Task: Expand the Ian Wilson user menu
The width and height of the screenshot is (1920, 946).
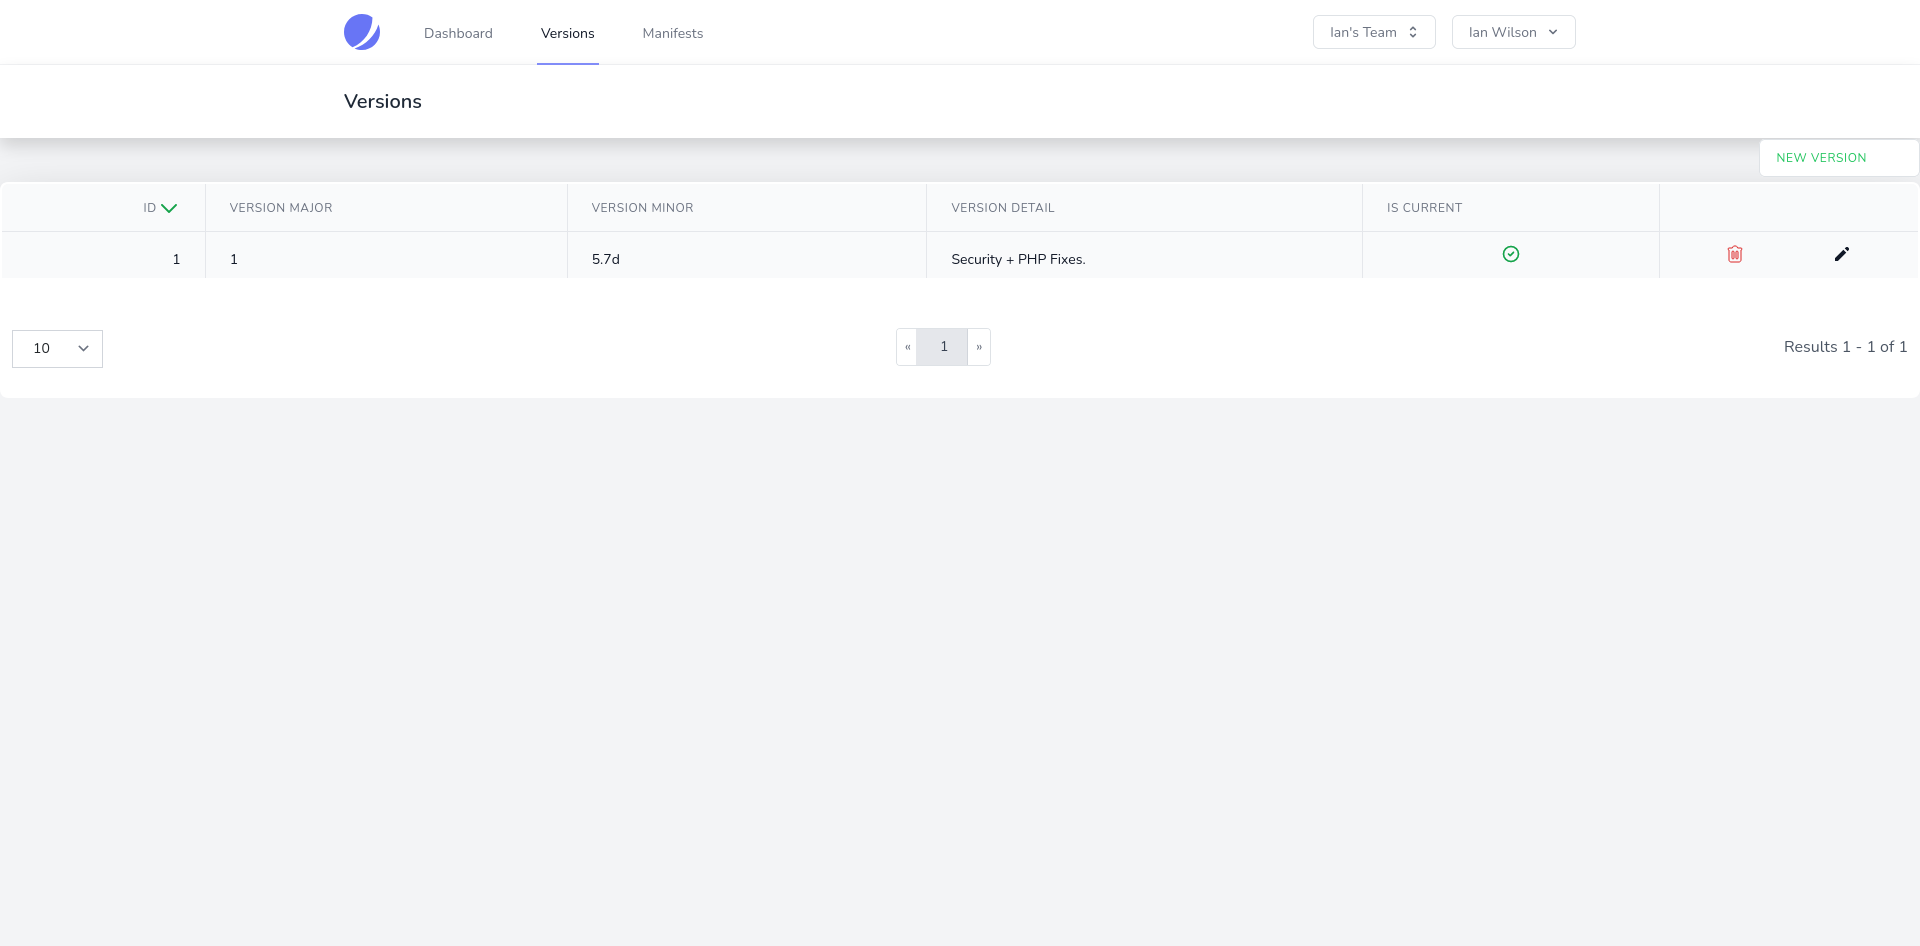Action: (x=1513, y=32)
